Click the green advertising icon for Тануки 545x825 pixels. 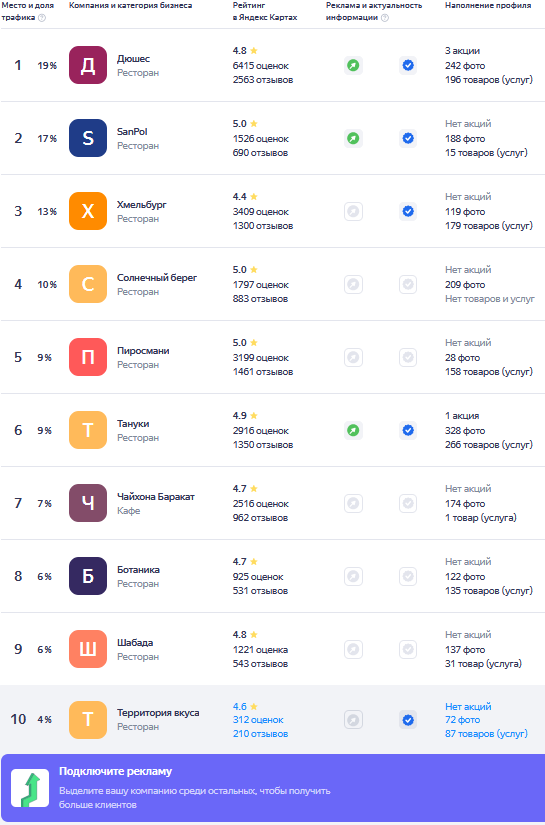click(354, 430)
